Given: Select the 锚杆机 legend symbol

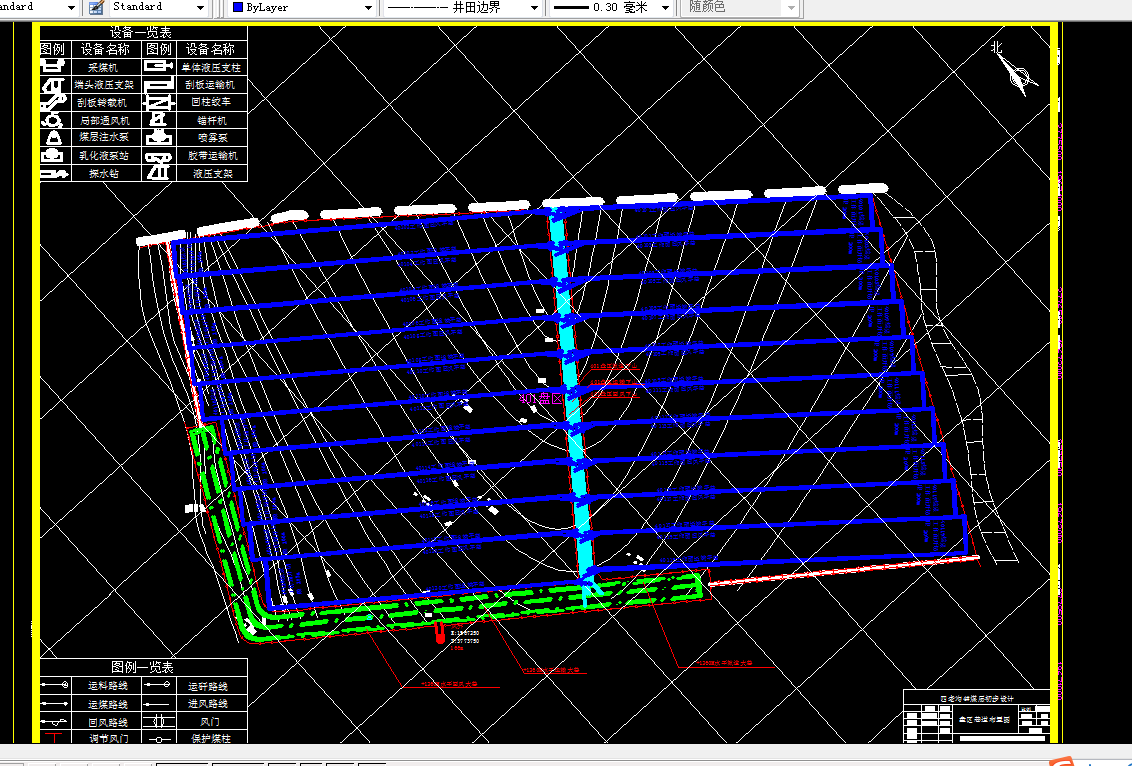Looking at the screenshot, I should pyautogui.click(x=159, y=120).
